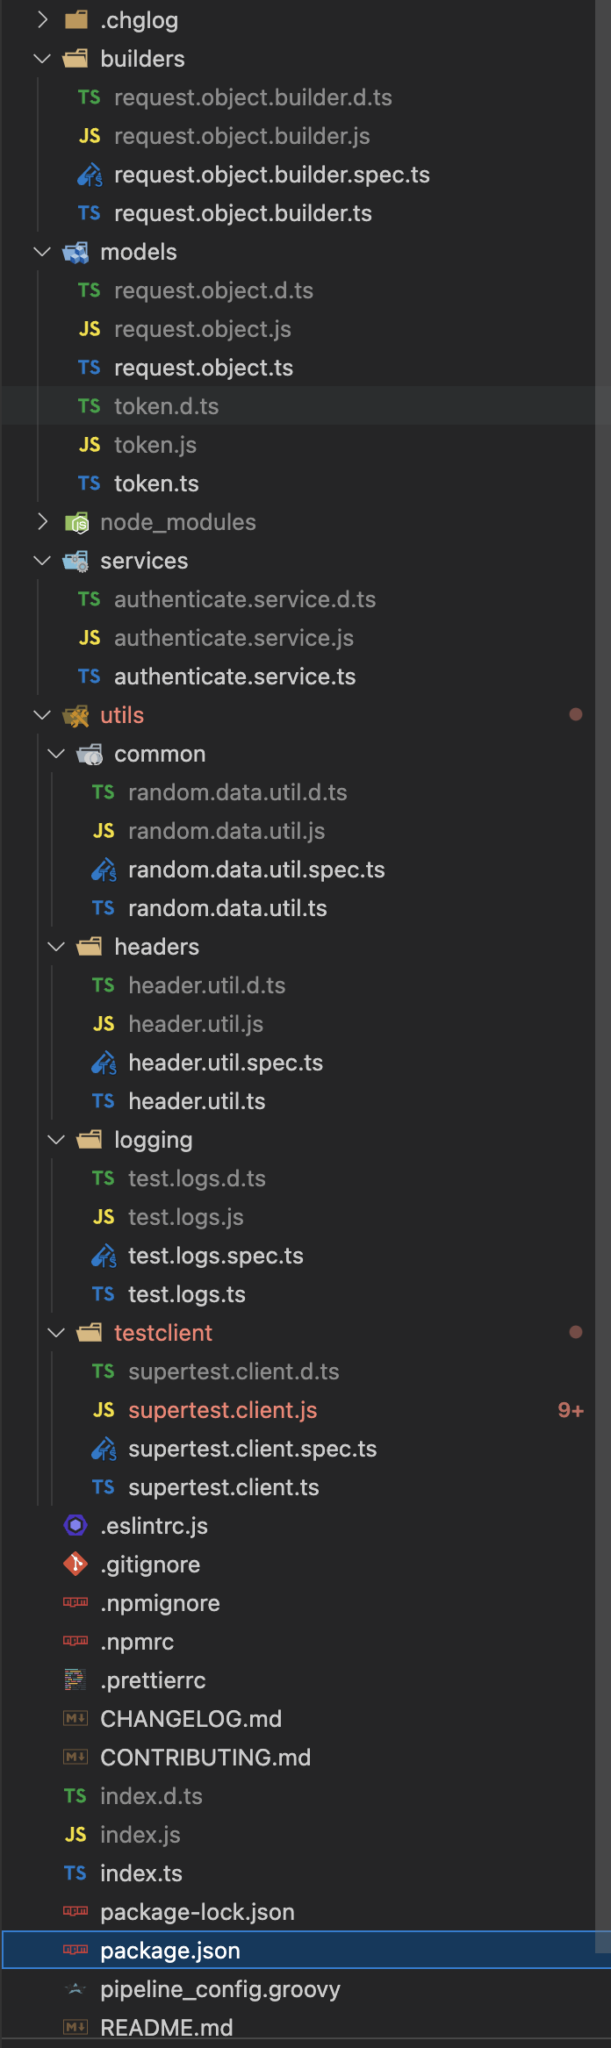Click the Prettier icon next to .prettierrc
The width and height of the screenshot is (611, 2048).
pyautogui.click(x=75, y=1680)
